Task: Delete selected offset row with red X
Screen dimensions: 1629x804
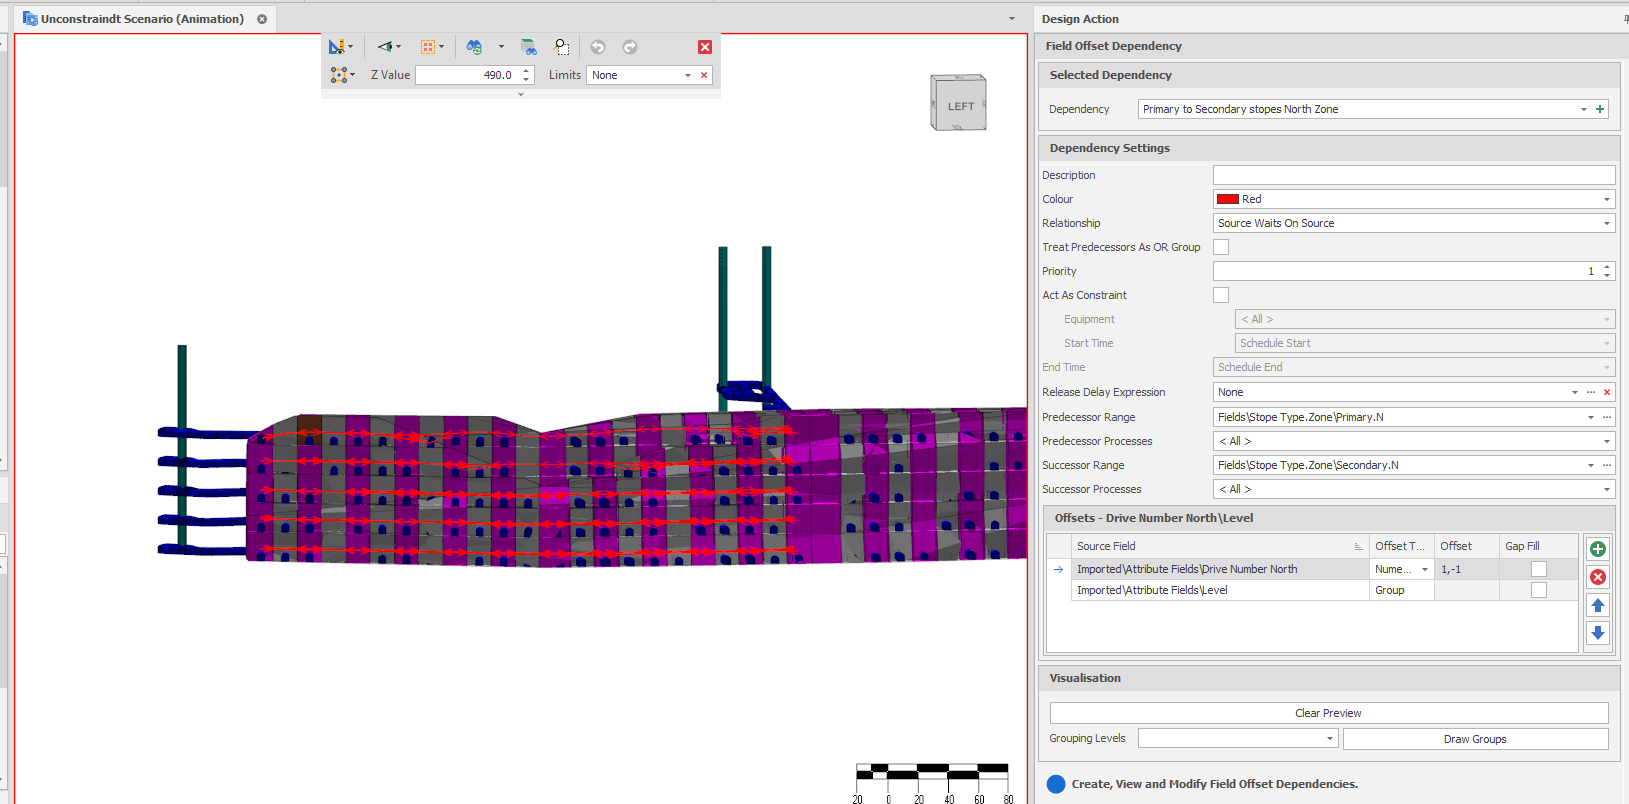Action: tap(1598, 577)
